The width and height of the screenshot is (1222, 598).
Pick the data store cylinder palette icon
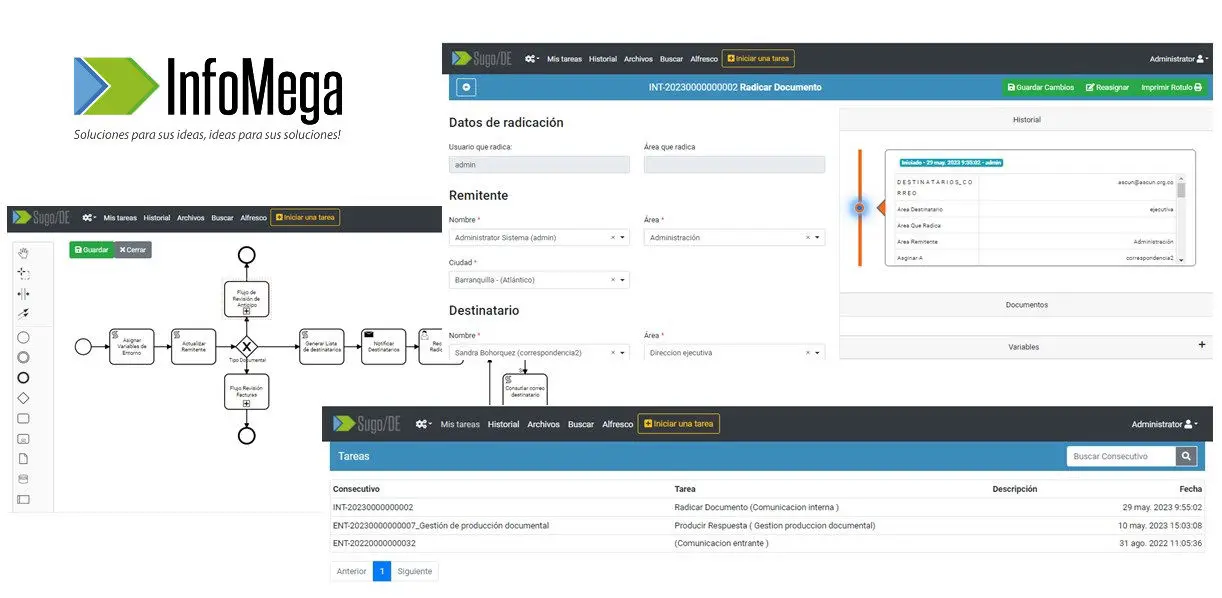[x=24, y=479]
